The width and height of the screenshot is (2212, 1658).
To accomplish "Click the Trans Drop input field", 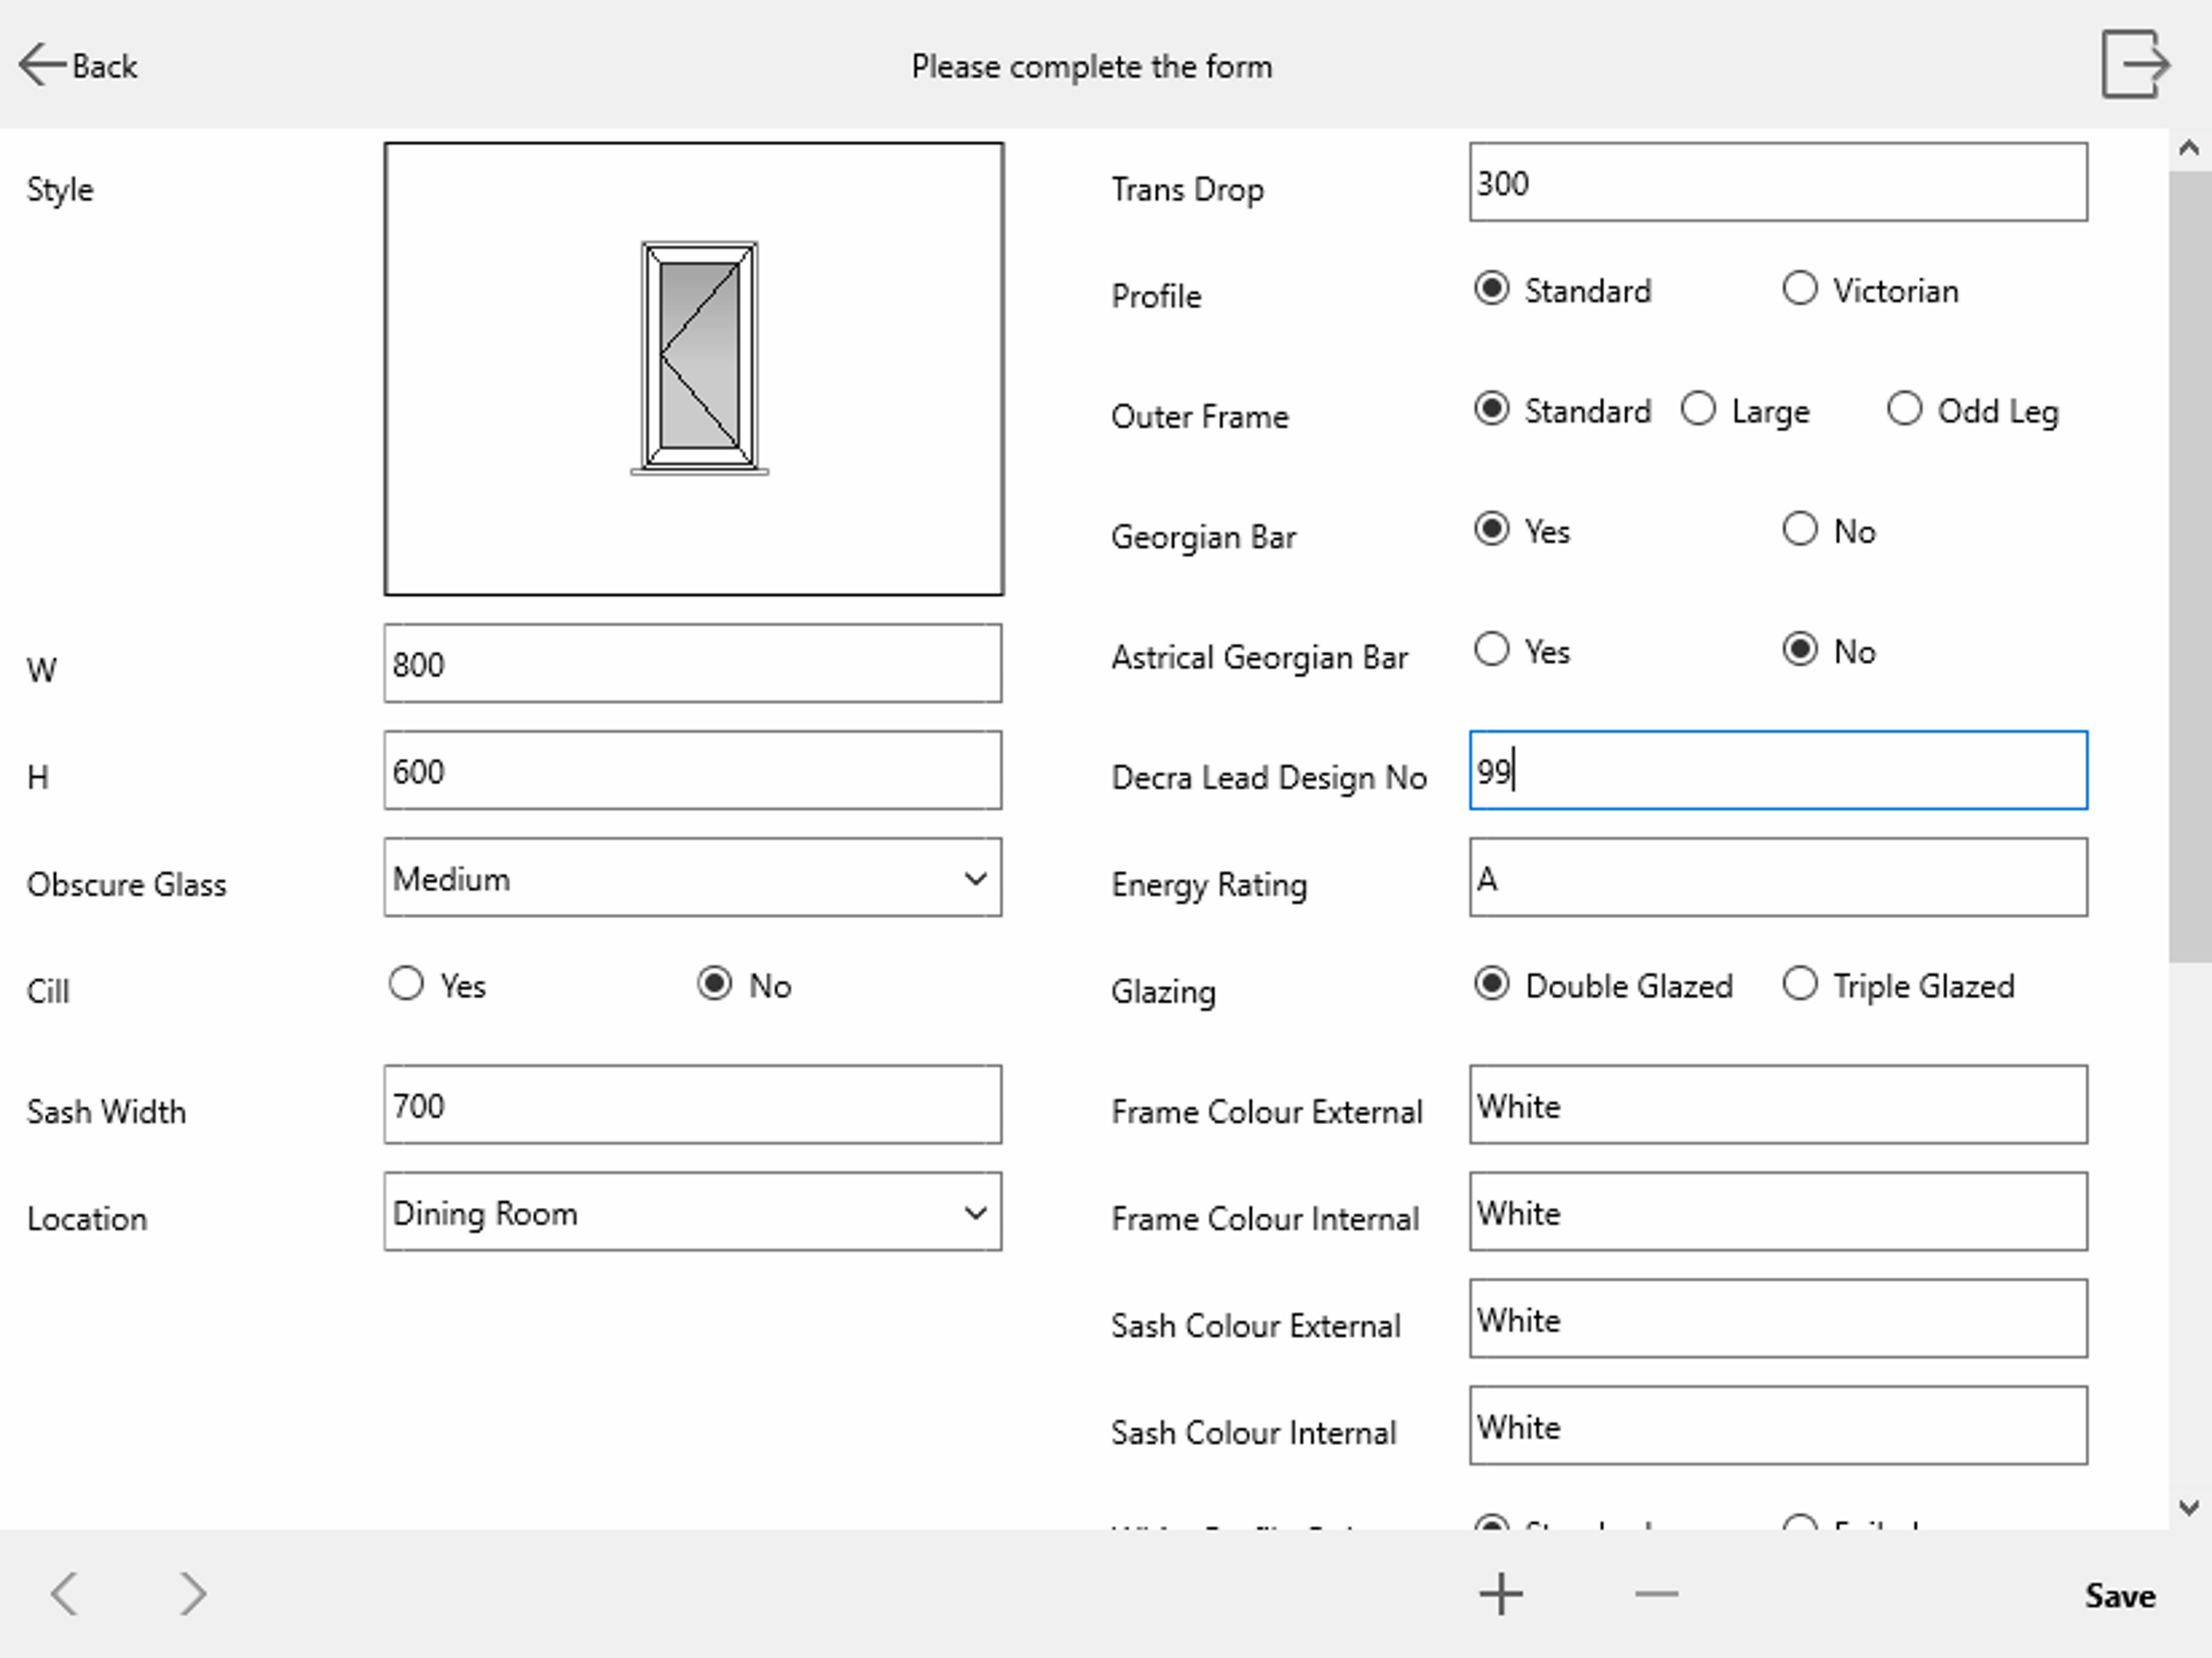I will [1778, 182].
